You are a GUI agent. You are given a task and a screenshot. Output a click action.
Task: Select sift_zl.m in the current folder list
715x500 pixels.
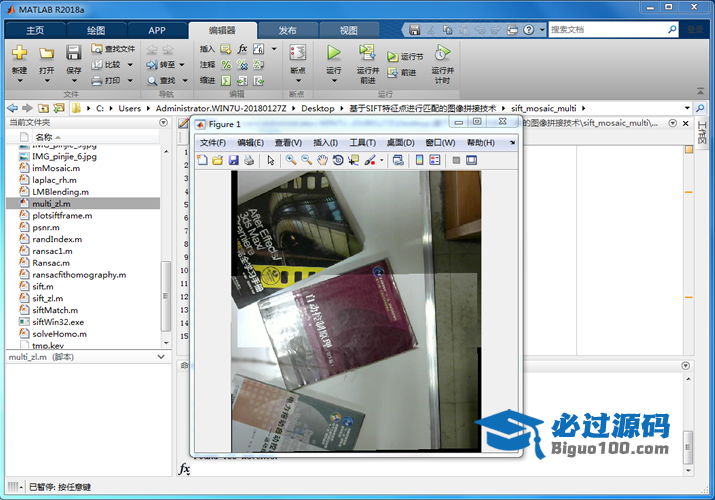pyautogui.click(x=47, y=298)
